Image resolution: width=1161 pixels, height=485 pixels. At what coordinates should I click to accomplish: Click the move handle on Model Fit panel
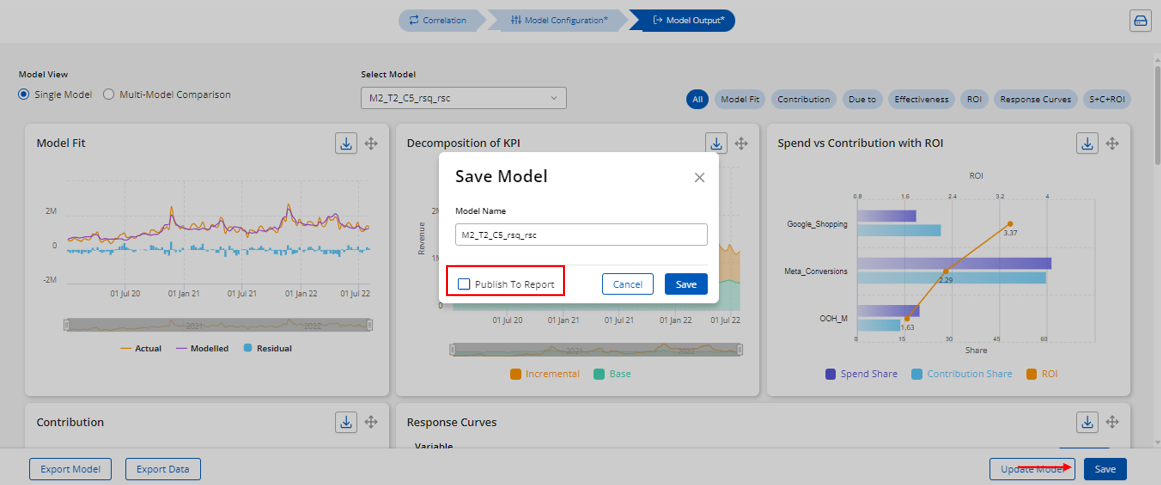(x=371, y=143)
